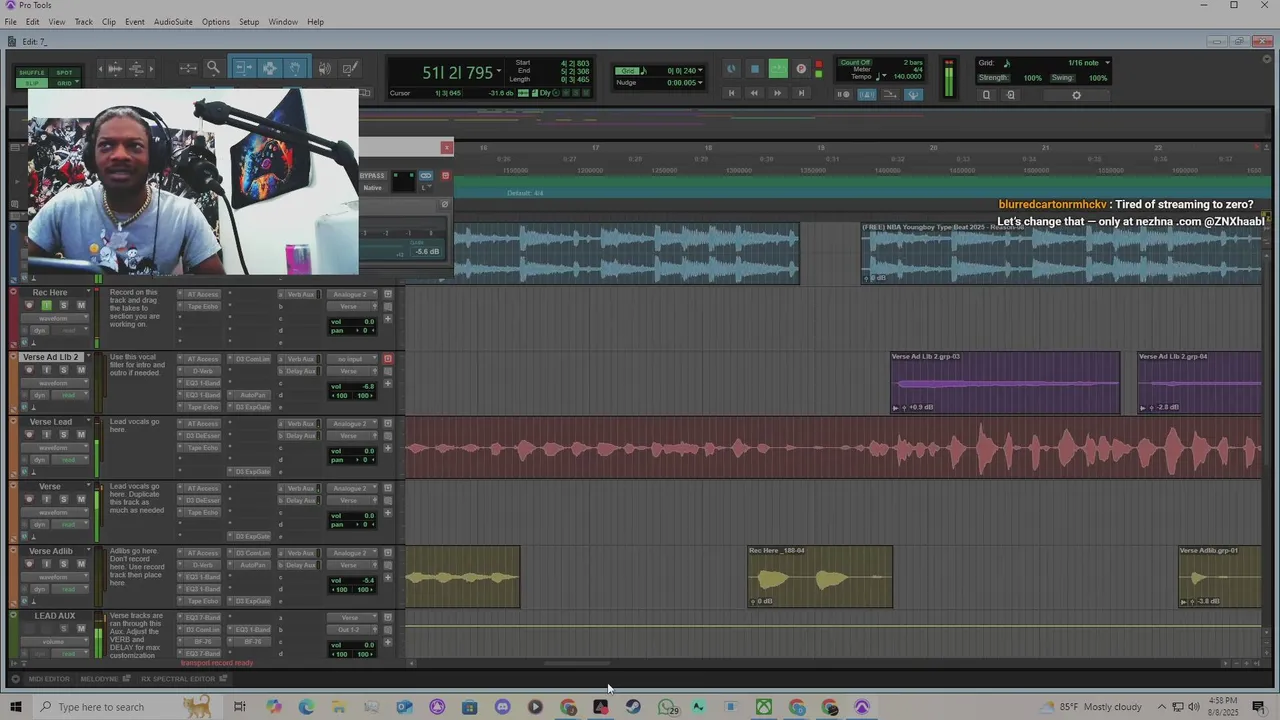Select the Zoomer magnifier tool
Viewport: 1280px width, 720px height.
coord(213,68)
